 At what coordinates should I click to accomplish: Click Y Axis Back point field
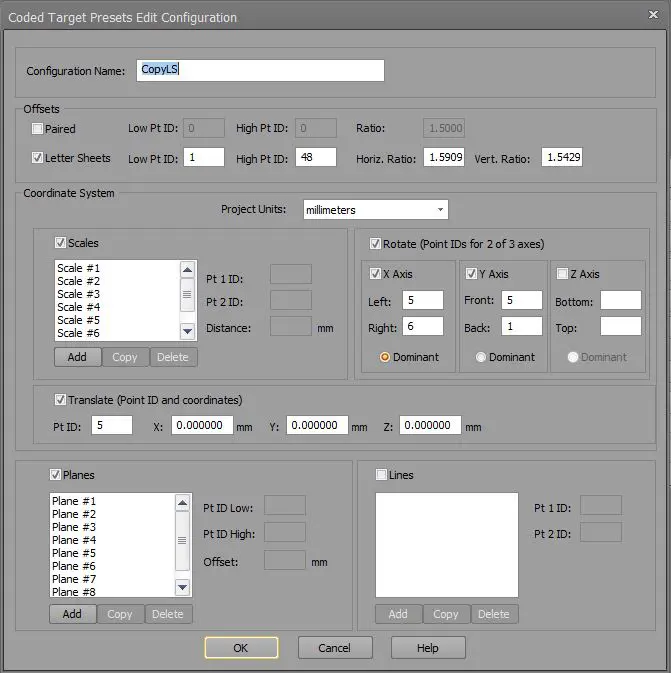(x=522, y=326)
